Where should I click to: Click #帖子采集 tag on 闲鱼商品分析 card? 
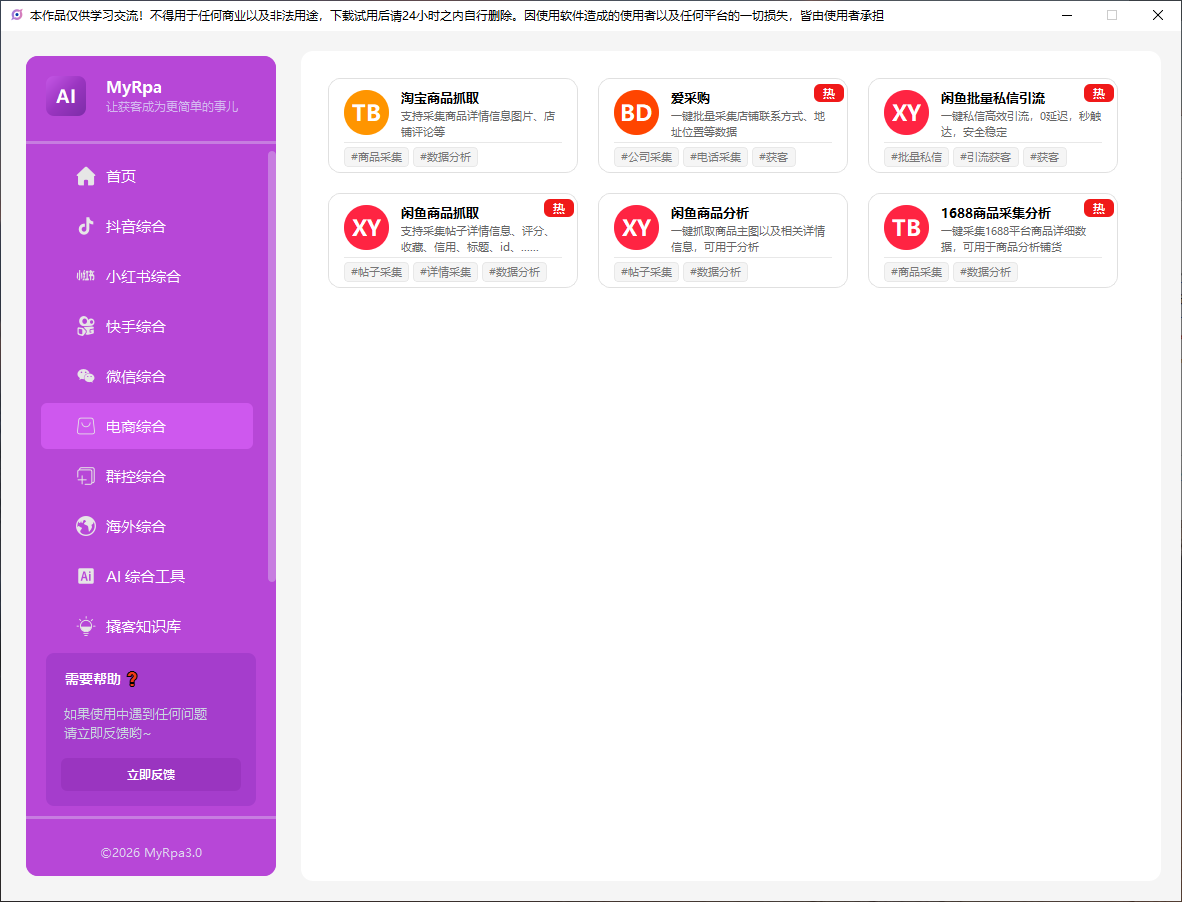(646, 272)
